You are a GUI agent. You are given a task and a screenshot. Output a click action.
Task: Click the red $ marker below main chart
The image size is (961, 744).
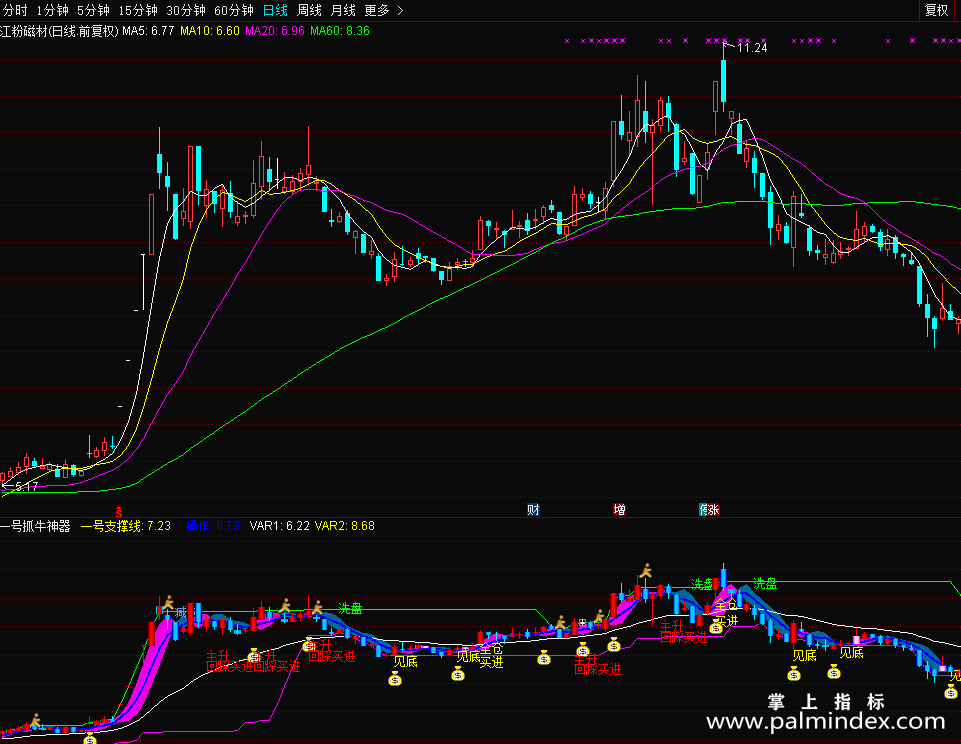tap(119, 512)
